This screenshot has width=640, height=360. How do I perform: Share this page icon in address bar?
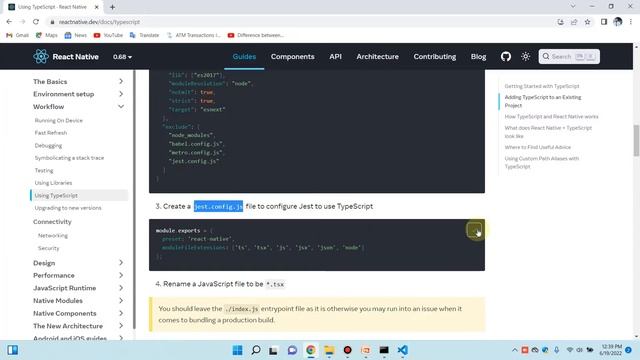point(574,22)
